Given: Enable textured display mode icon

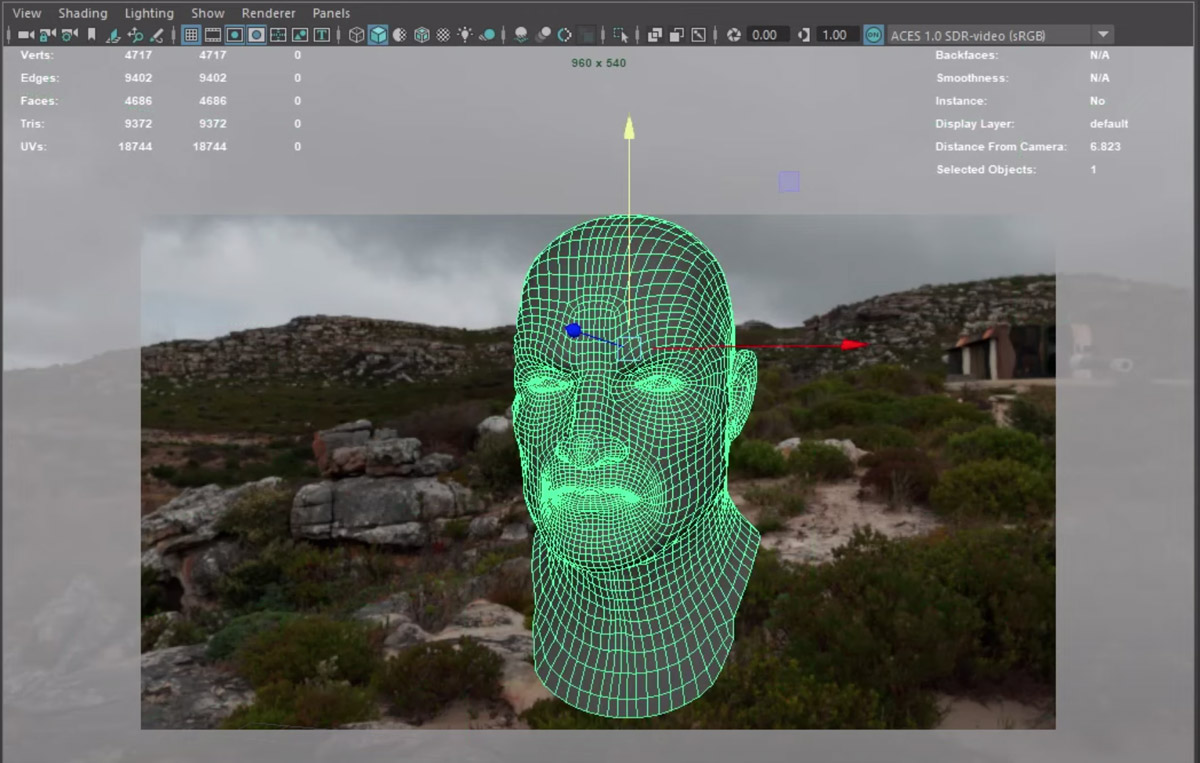Looking at the screenshot, I should pyautogui.click(x=445, y=35).
